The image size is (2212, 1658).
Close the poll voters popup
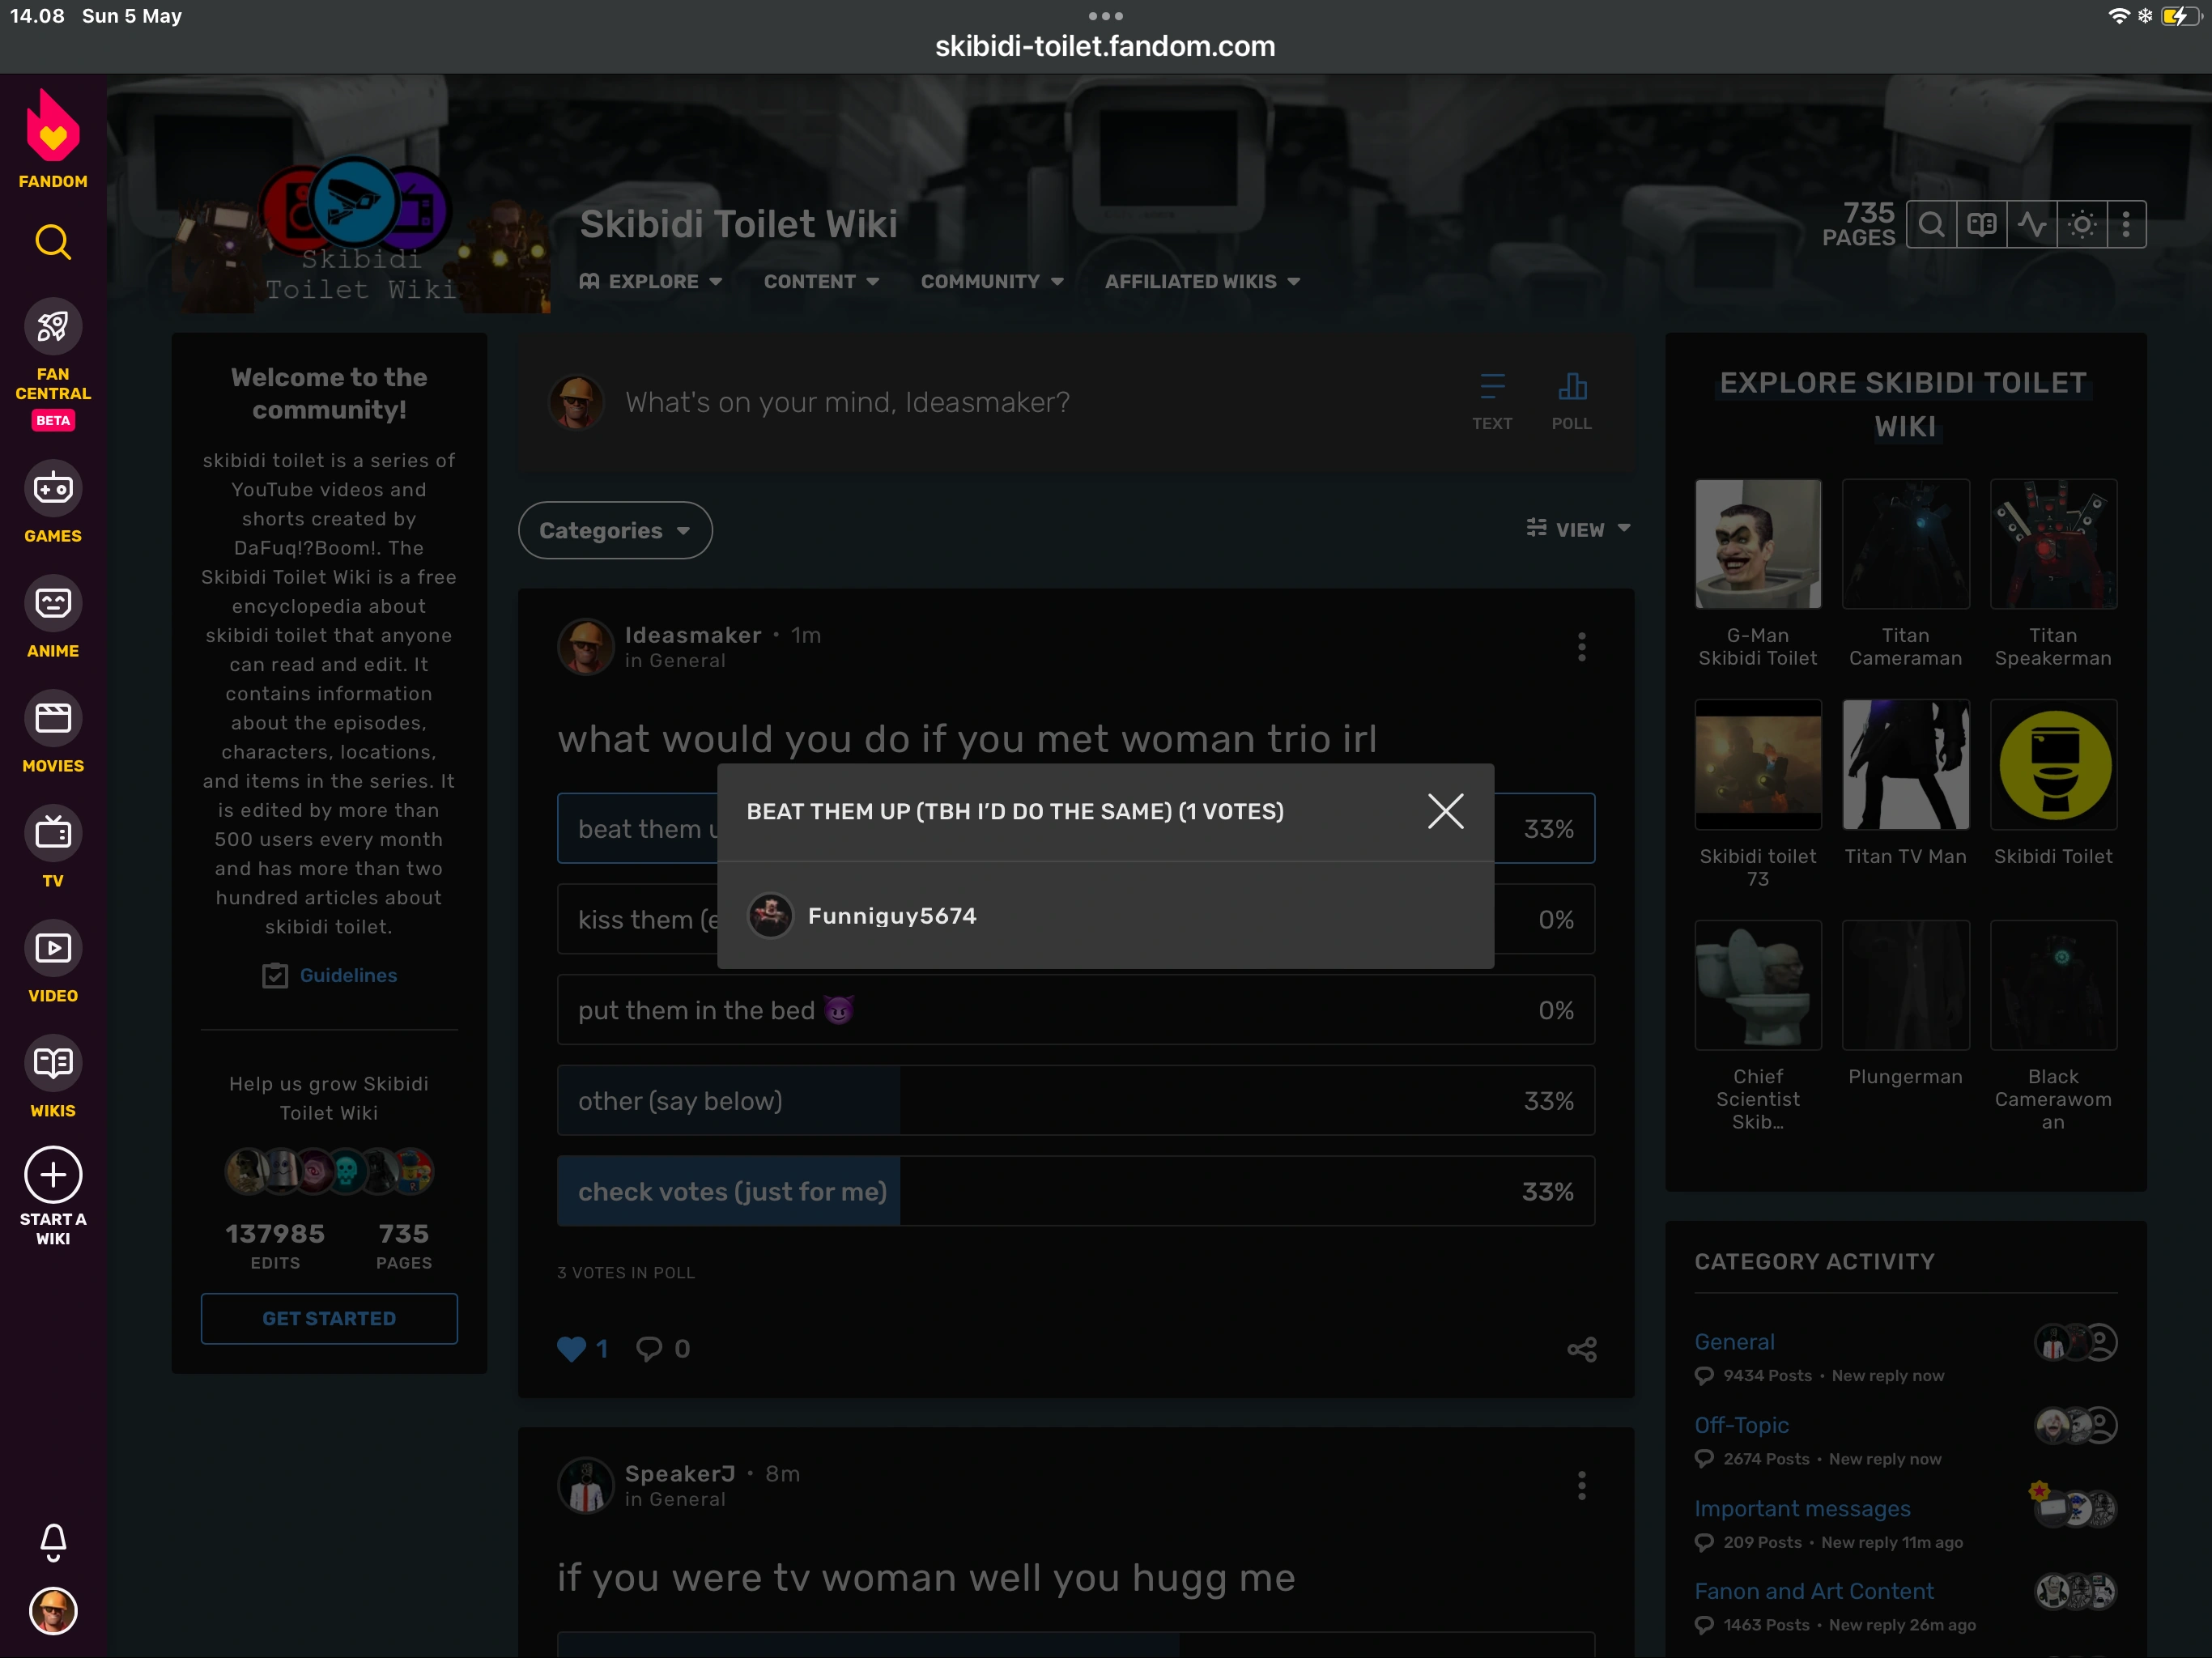[1445, 811]
